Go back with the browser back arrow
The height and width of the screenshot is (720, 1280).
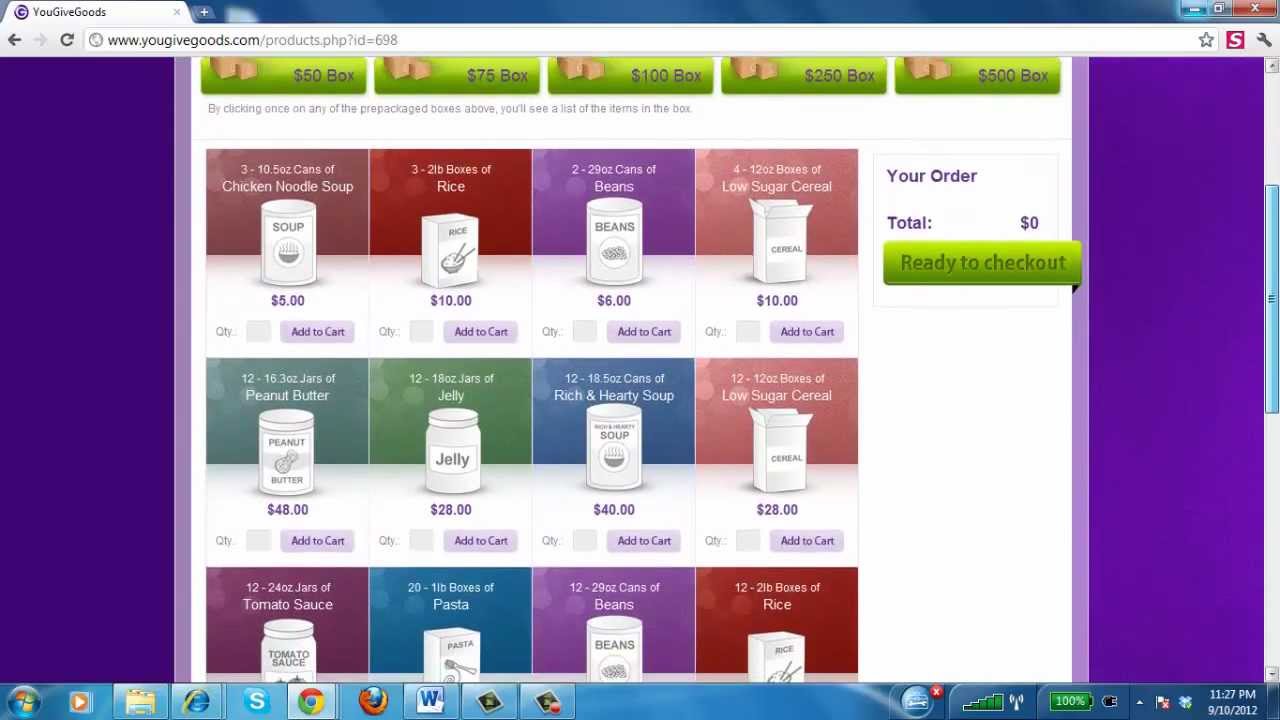pyautogui.click(x=14, y=40)
